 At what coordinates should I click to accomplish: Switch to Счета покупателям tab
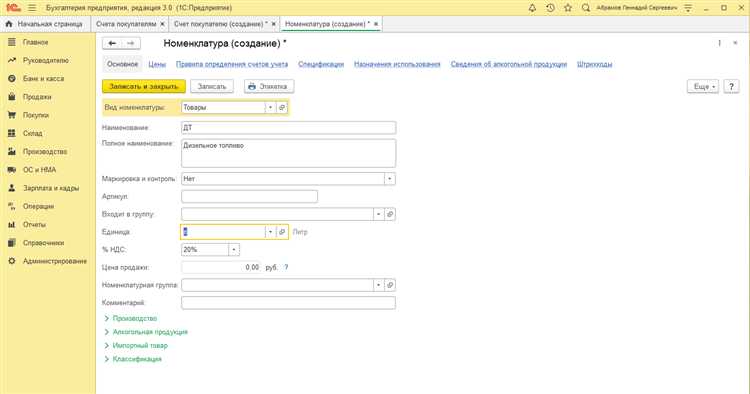pos(126,24)
